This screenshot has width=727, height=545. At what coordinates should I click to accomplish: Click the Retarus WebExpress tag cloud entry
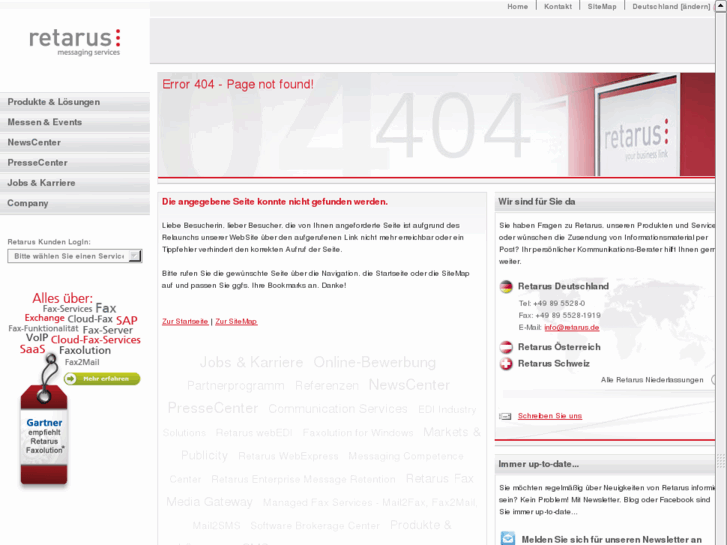pyautogui.click(x=288, y=456)
